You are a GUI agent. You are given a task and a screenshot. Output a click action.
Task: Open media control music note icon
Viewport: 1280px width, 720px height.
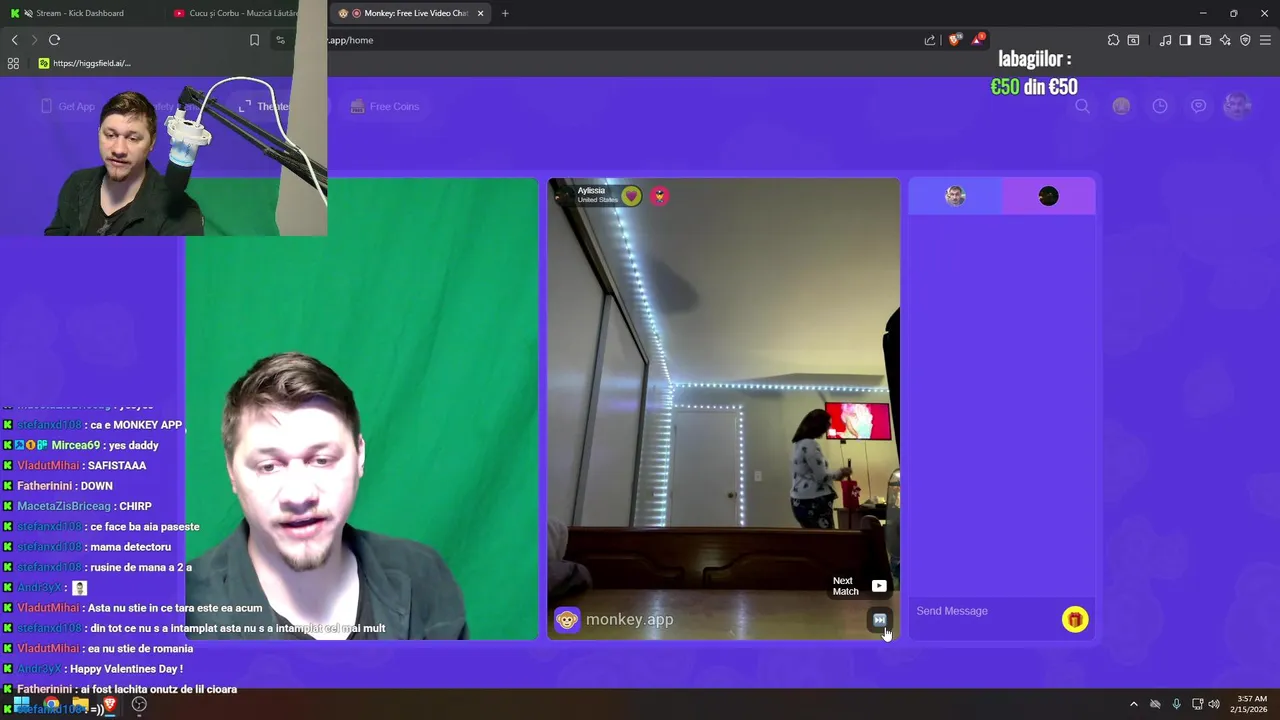point(1165,40)
